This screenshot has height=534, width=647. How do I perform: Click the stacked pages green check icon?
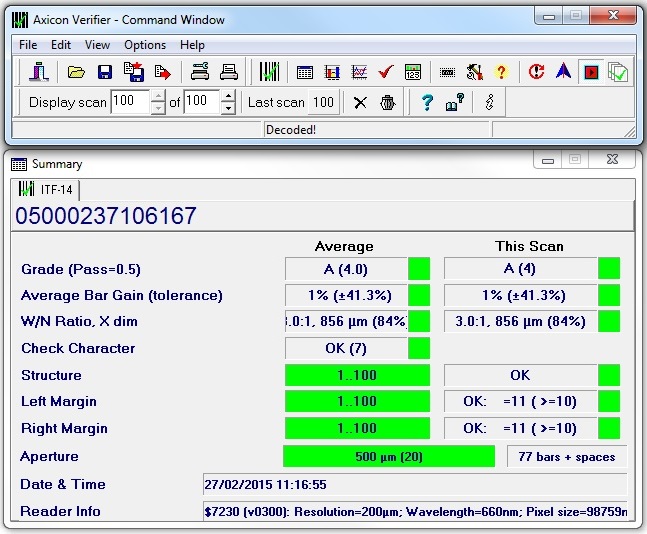[618, 72]
